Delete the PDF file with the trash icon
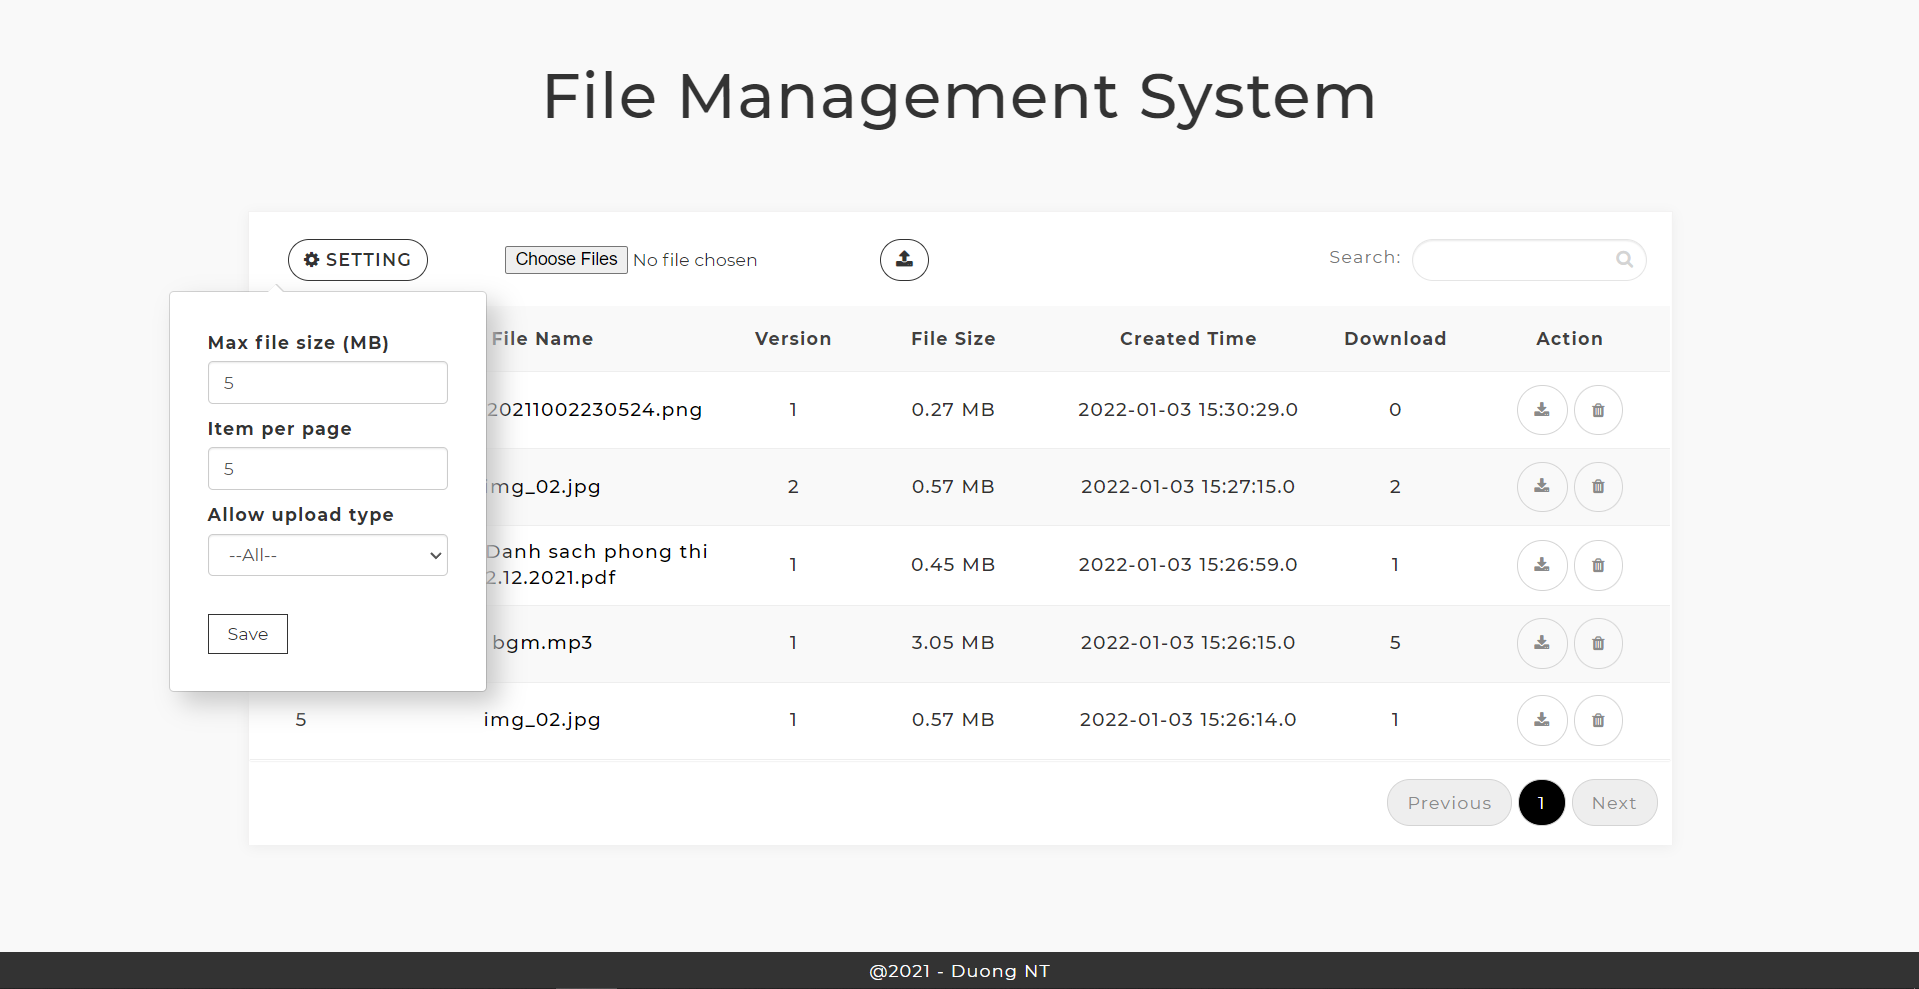Image resolution: width=1919 pixels, height=989 pixels. pyautogui.click(x=1597, y=565)
